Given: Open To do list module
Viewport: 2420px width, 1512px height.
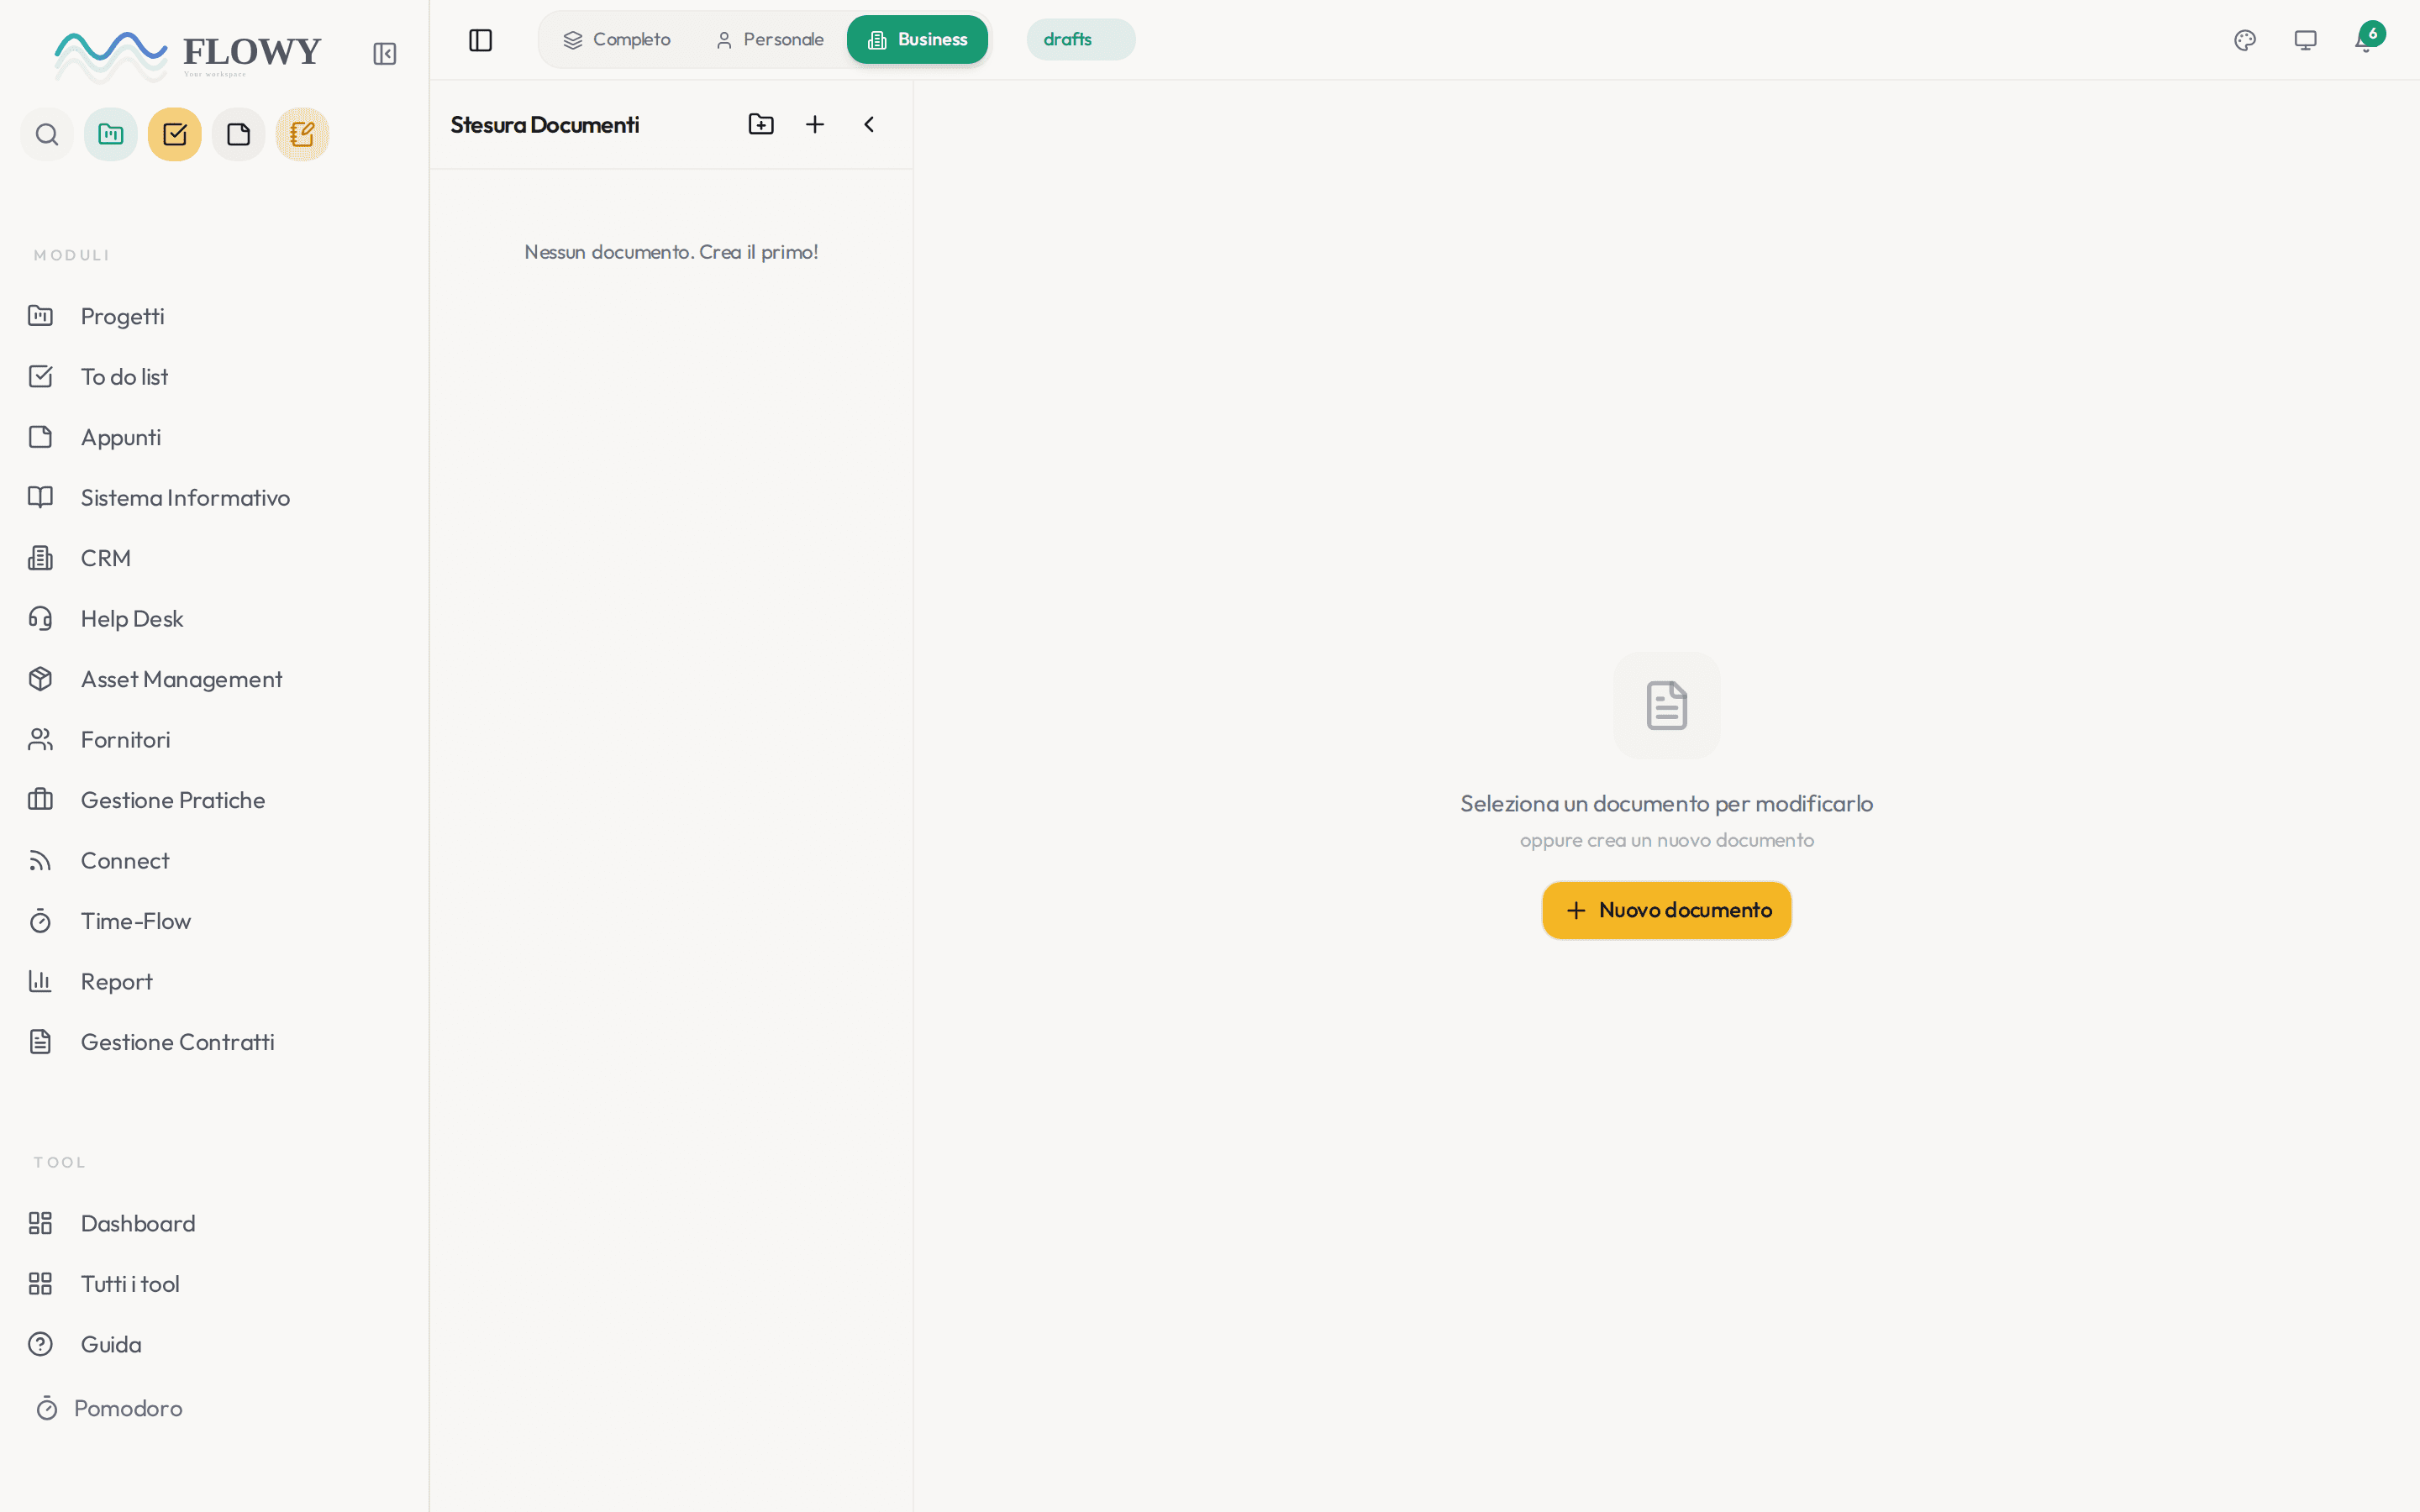Looking at the screenshot, I should 214,377.
